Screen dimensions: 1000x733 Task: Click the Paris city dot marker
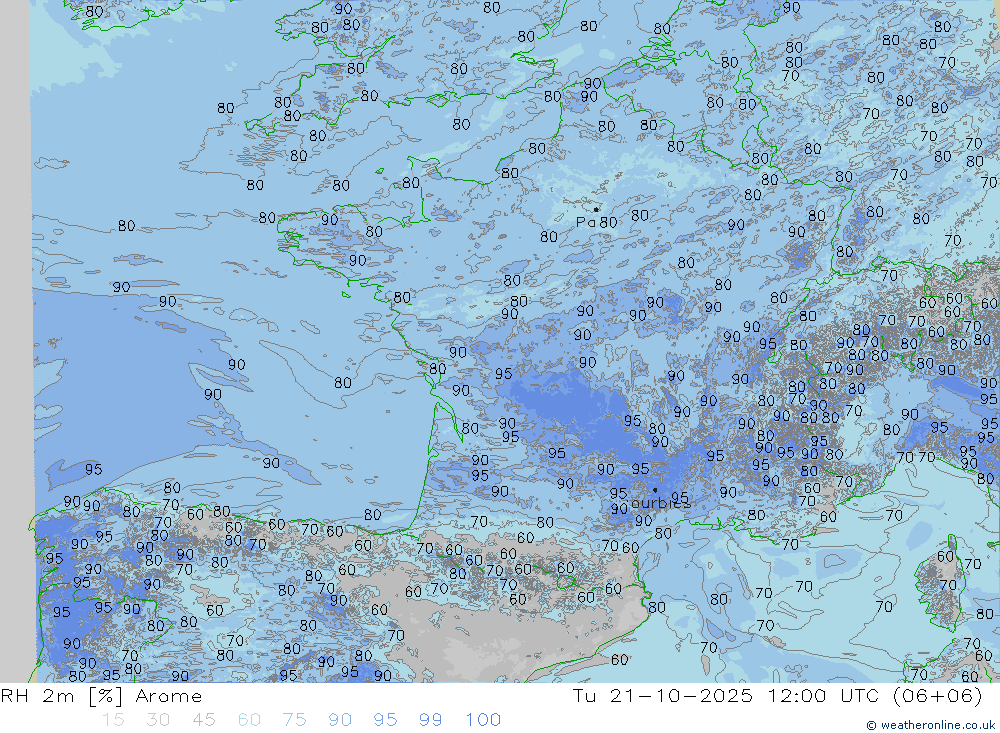coord(596,209)
